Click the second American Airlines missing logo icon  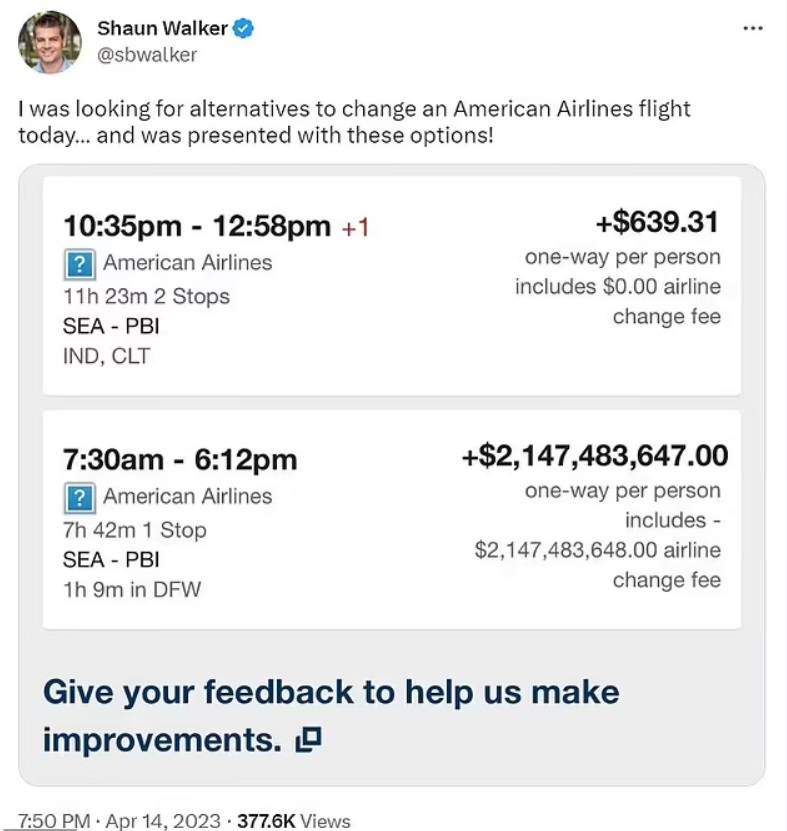tap(80, 498)
